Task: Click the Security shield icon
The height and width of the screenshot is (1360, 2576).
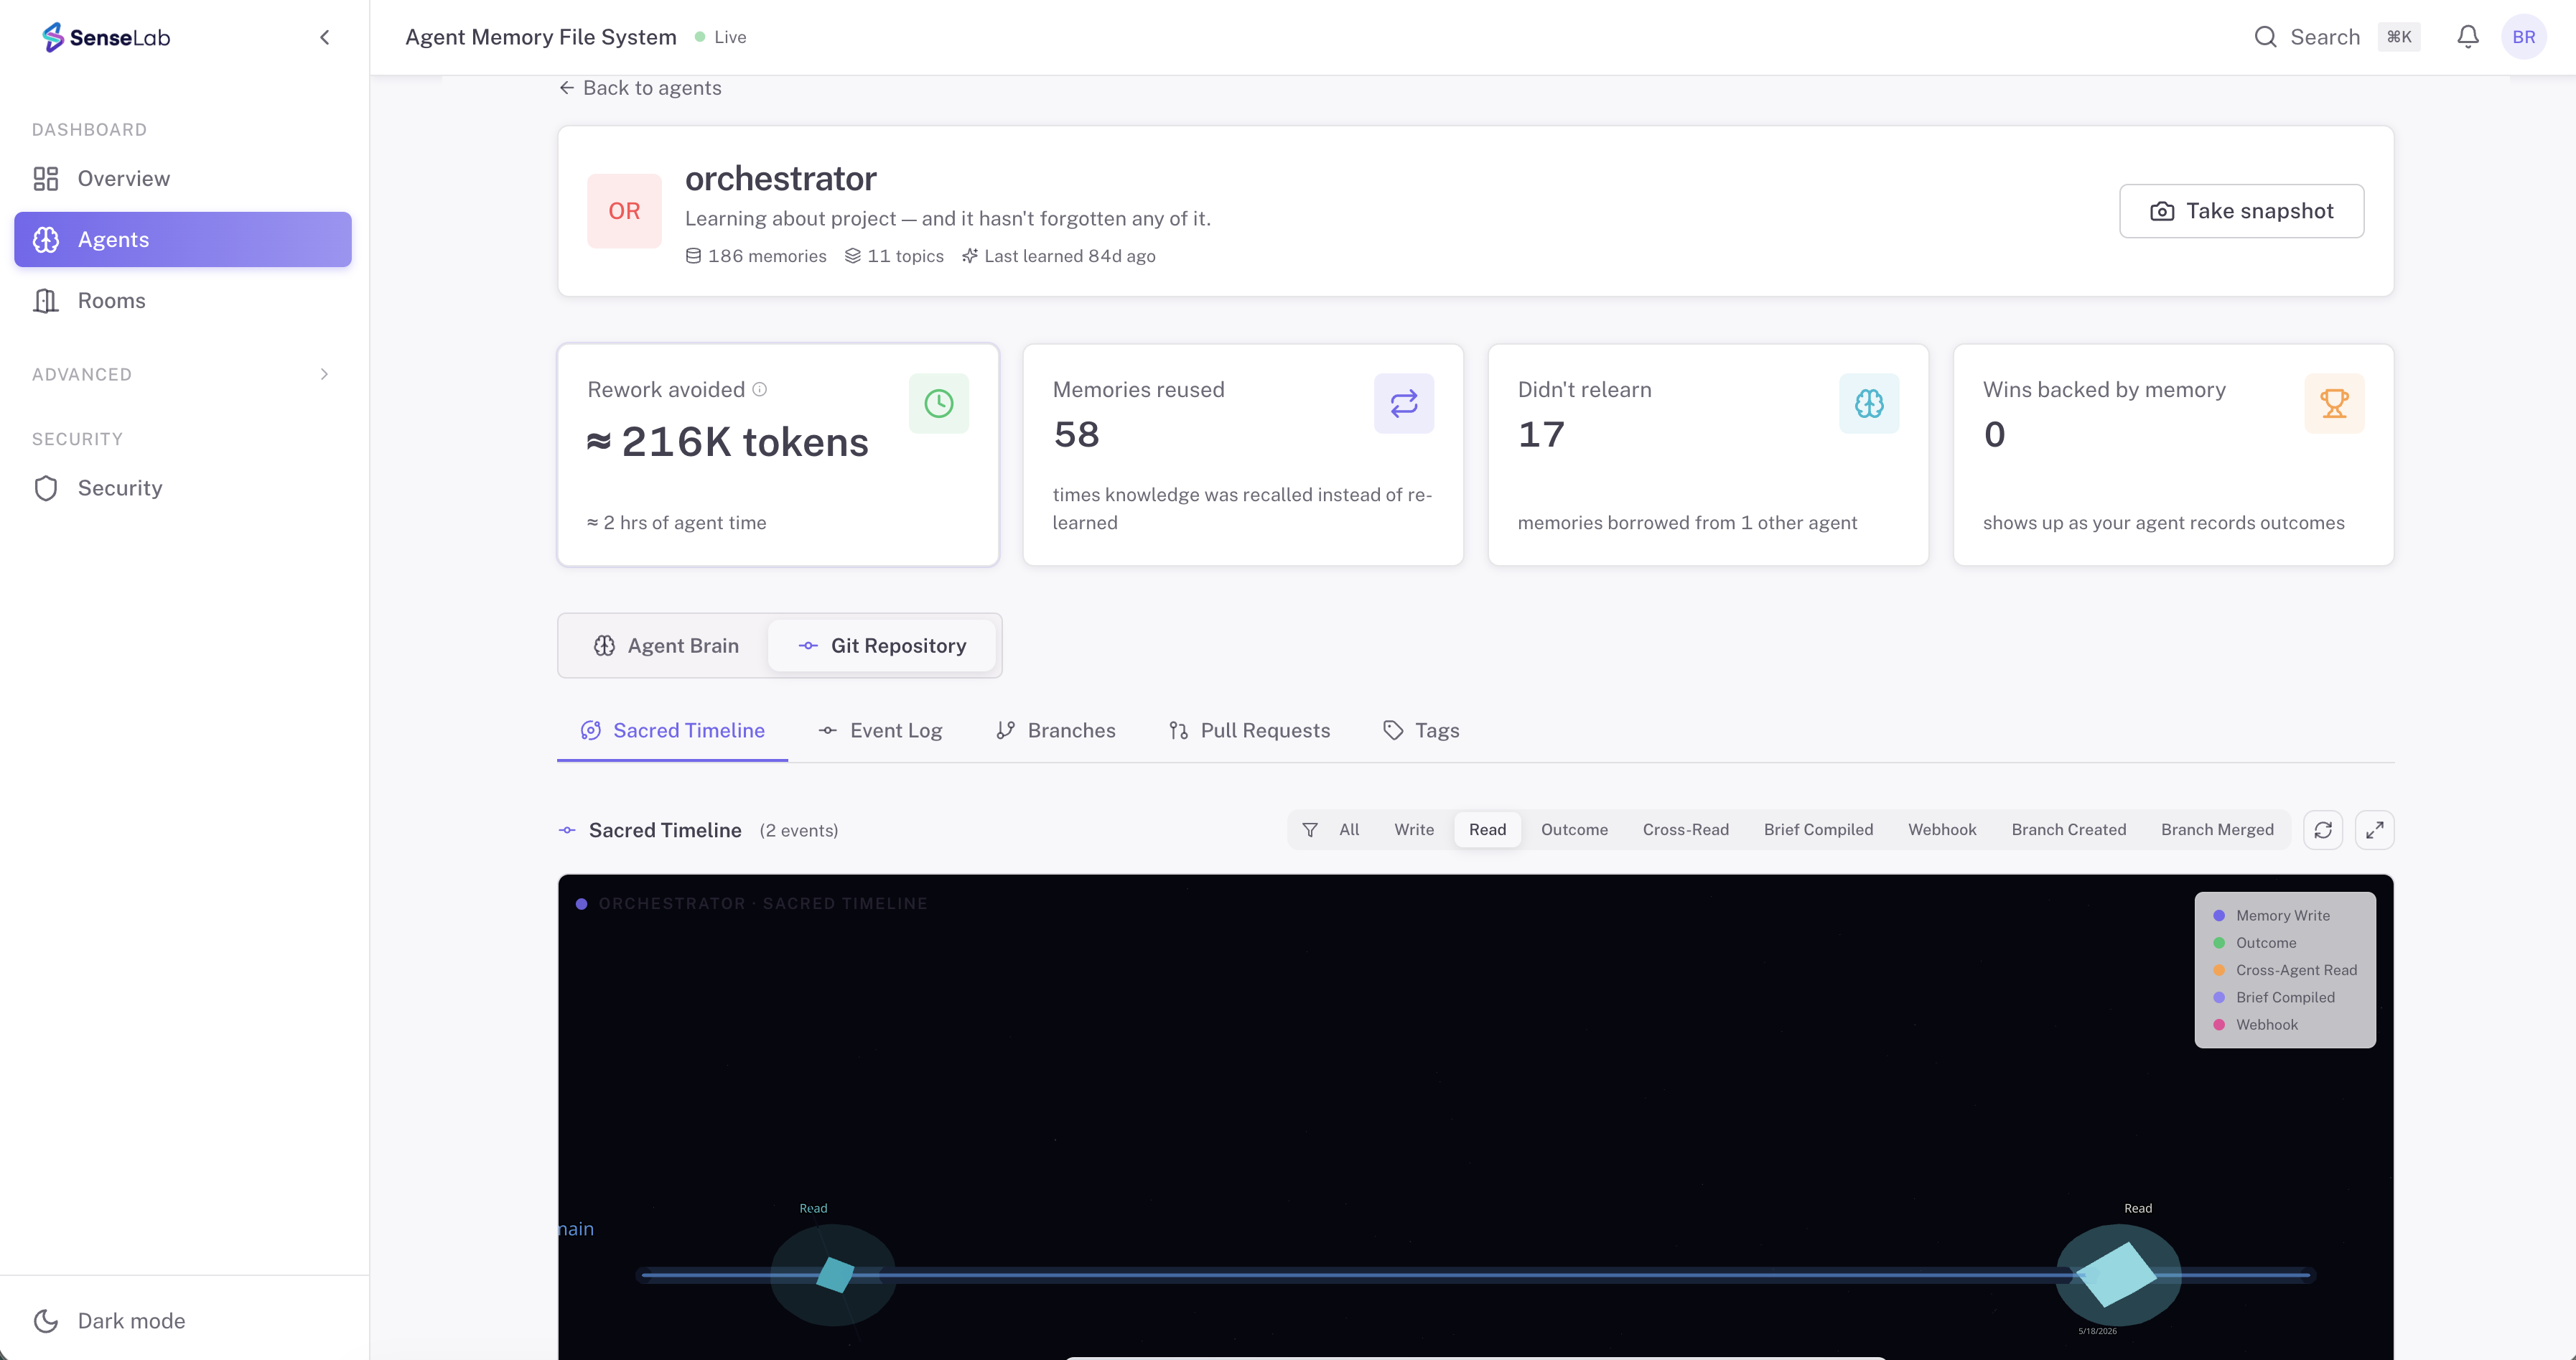Action: (46, 488)
